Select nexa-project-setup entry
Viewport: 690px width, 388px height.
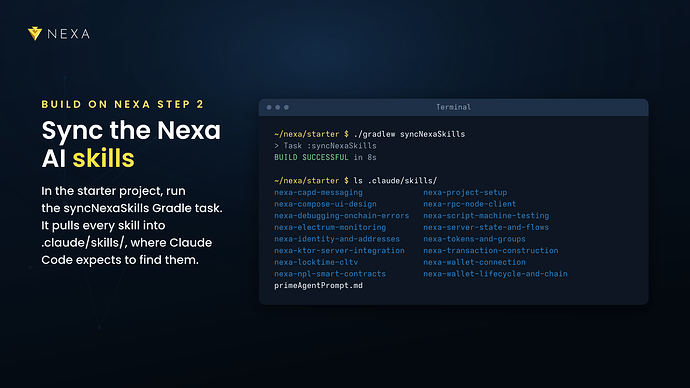465,192
